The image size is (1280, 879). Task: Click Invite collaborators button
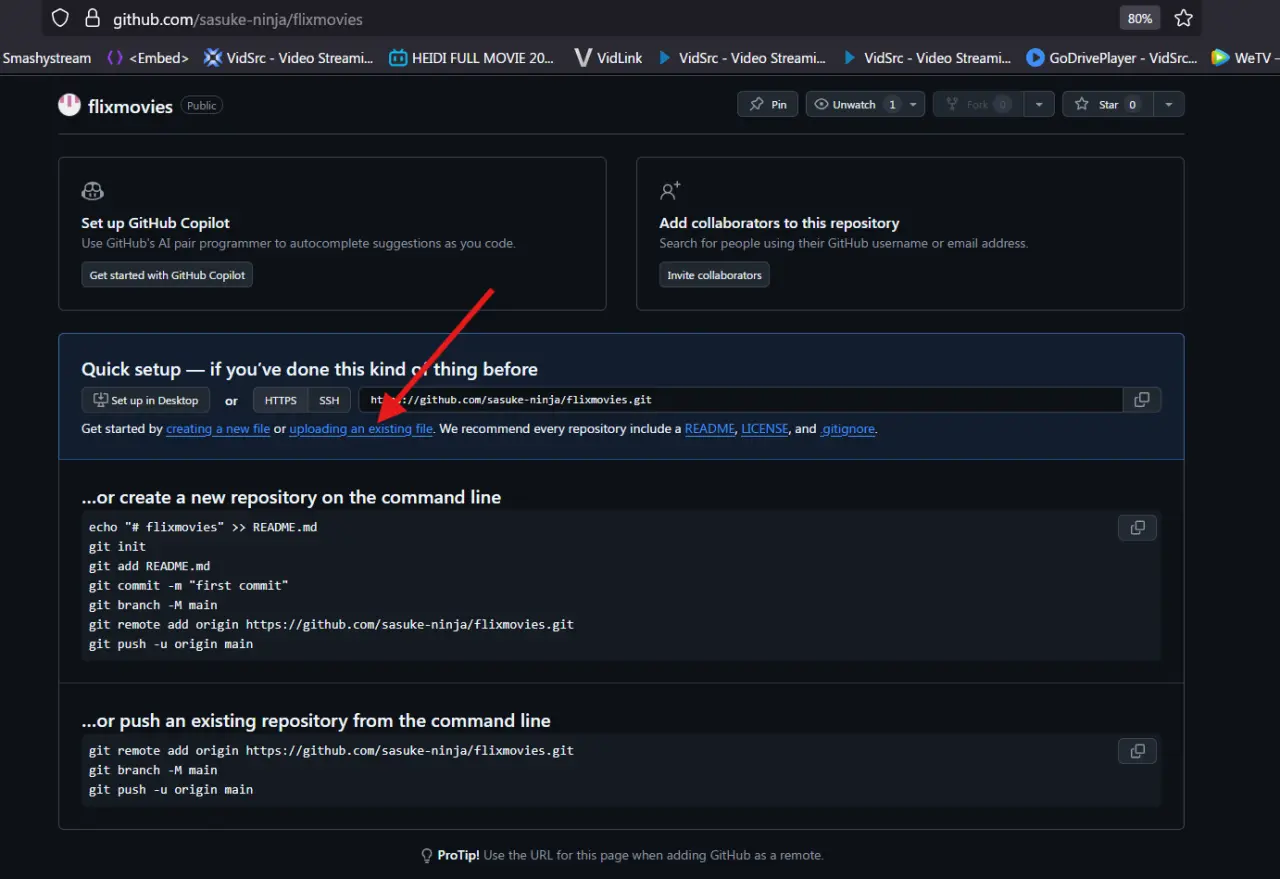pyautogui.click(x=714, y=275)
